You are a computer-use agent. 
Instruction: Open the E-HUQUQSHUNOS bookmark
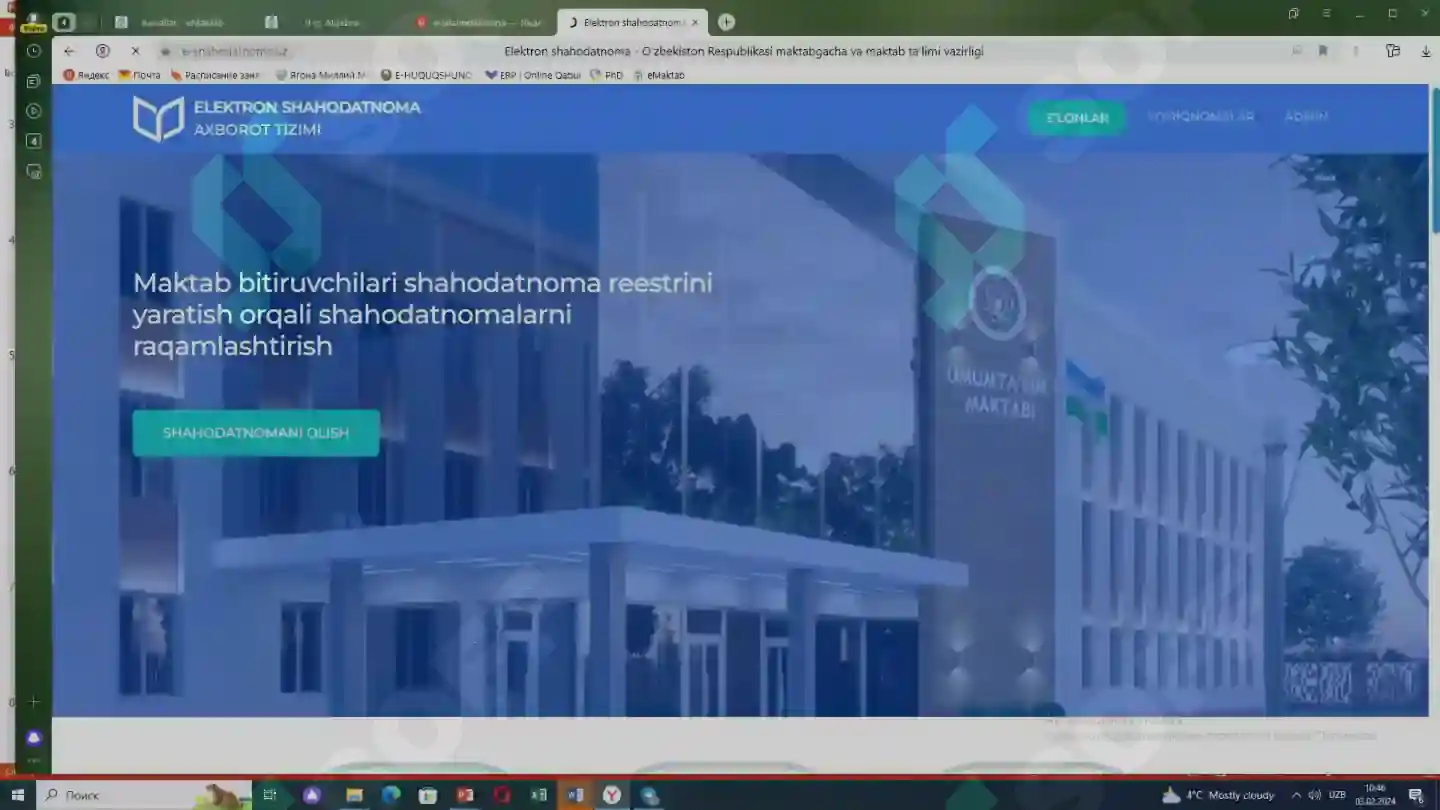(427, 75)
